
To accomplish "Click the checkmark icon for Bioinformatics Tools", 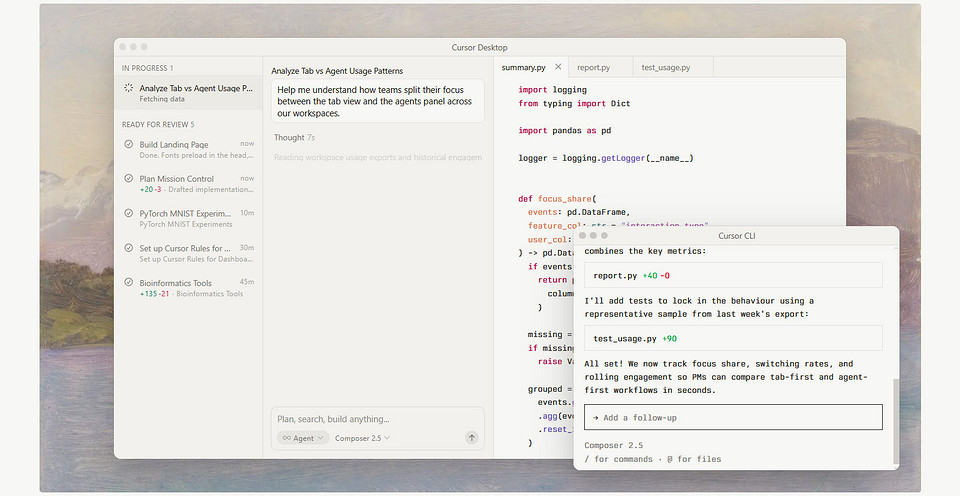I will click(129, 282).
